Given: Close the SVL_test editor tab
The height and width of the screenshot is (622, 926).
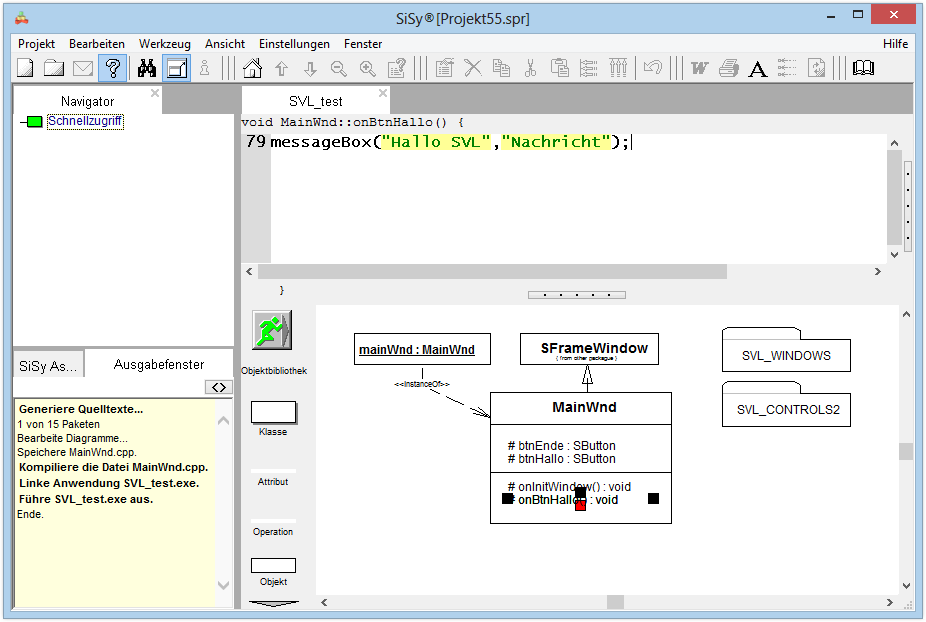Looking at the screenshot, I should tap(382, 94).
